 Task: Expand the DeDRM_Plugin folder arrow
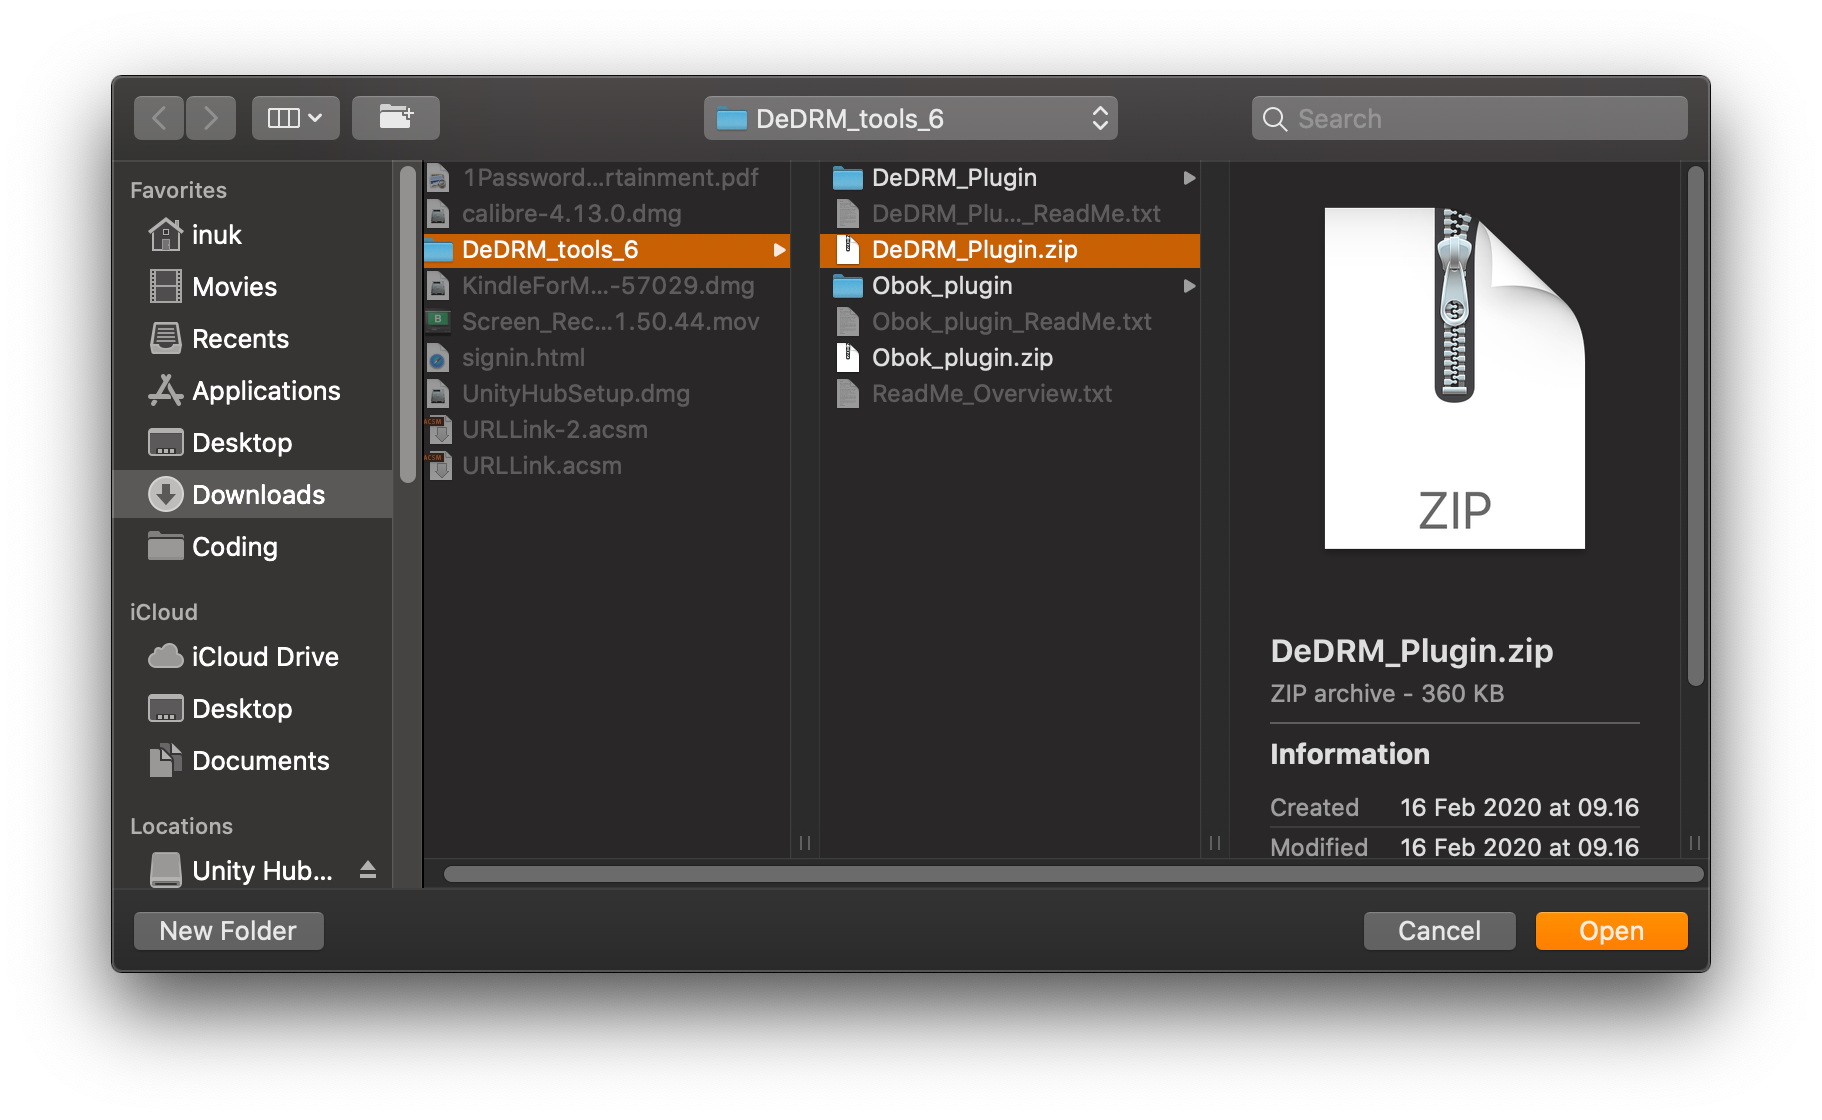pyautogui.click(x=1189, y=178)
